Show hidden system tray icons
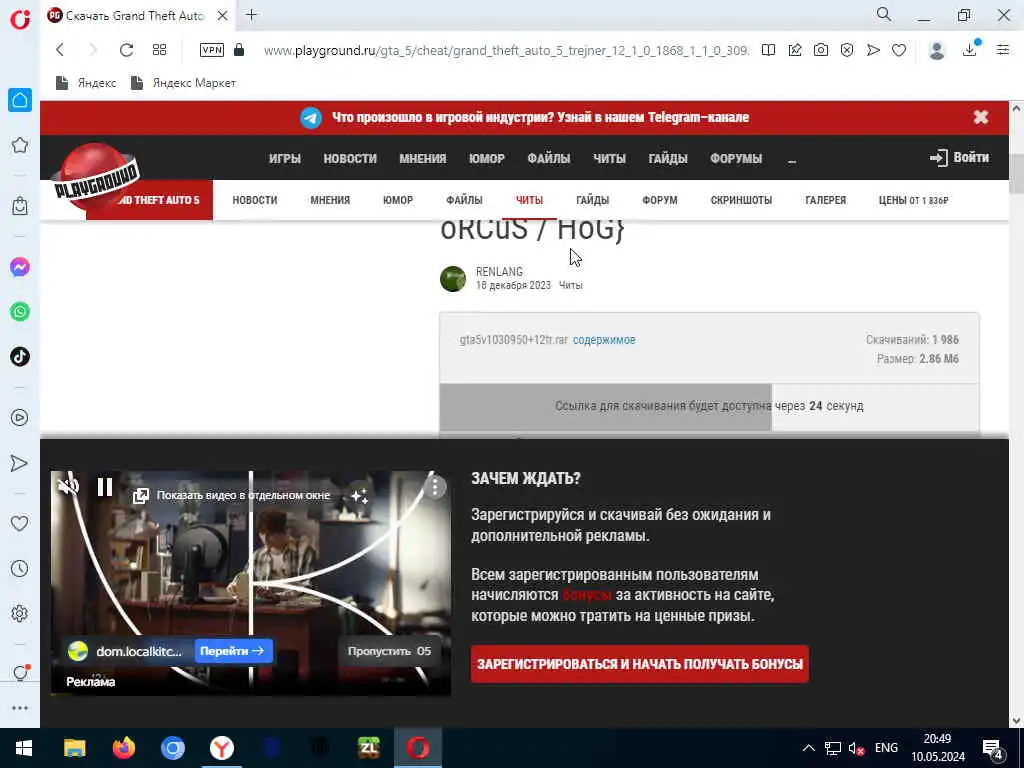The height and width of the screenshot is (768, 1024). click(808, 748)
